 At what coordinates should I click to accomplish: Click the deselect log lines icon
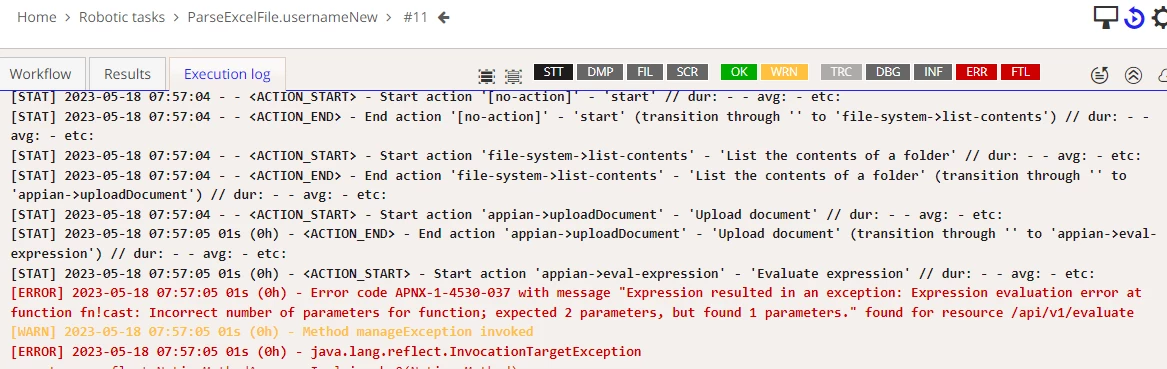[x=513, y=74]
